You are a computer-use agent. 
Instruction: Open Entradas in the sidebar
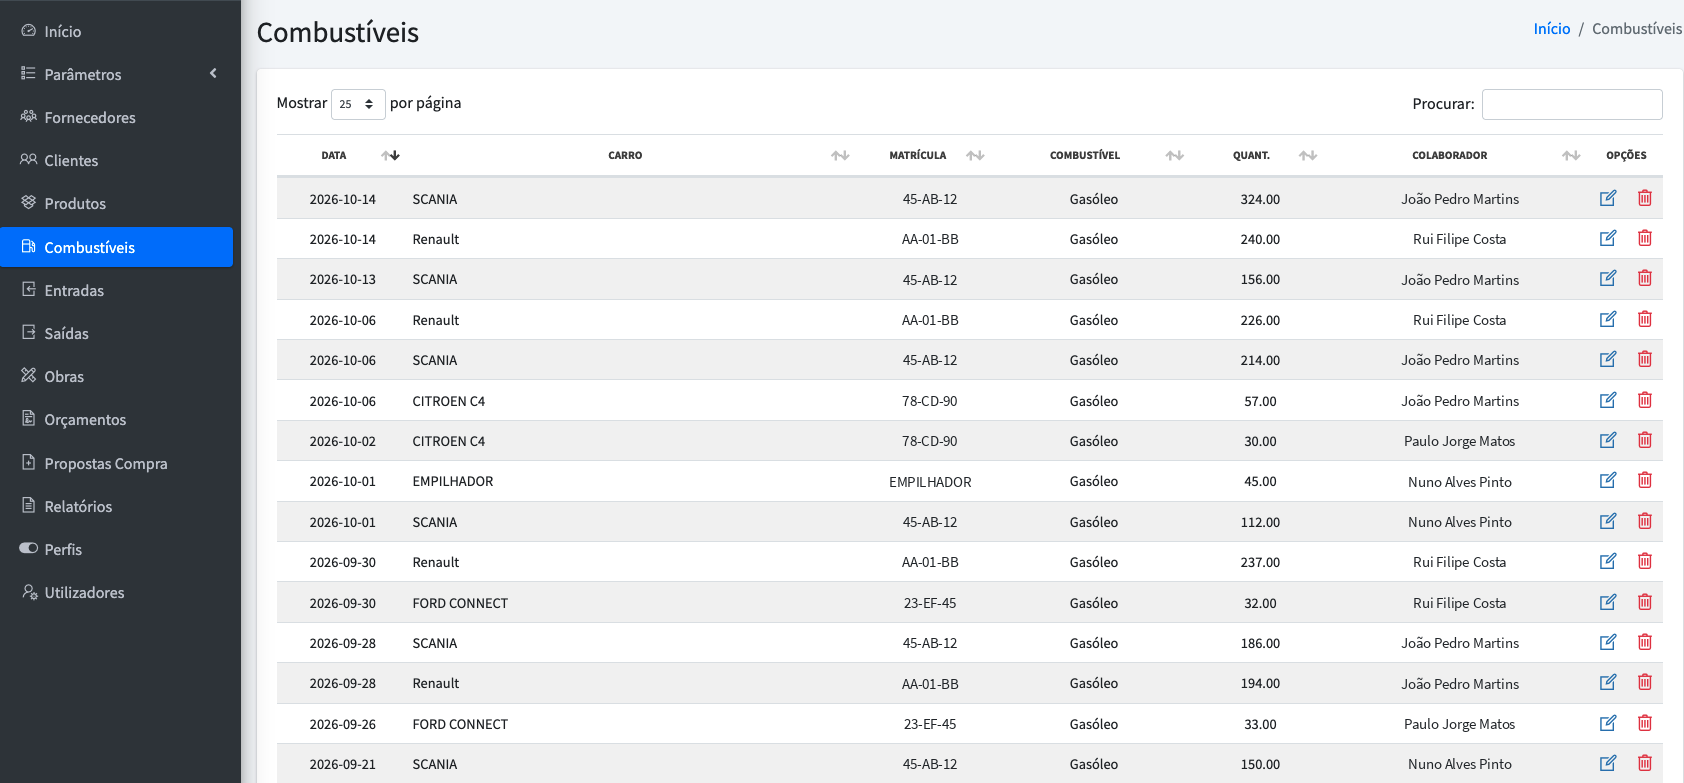(117, 290)
